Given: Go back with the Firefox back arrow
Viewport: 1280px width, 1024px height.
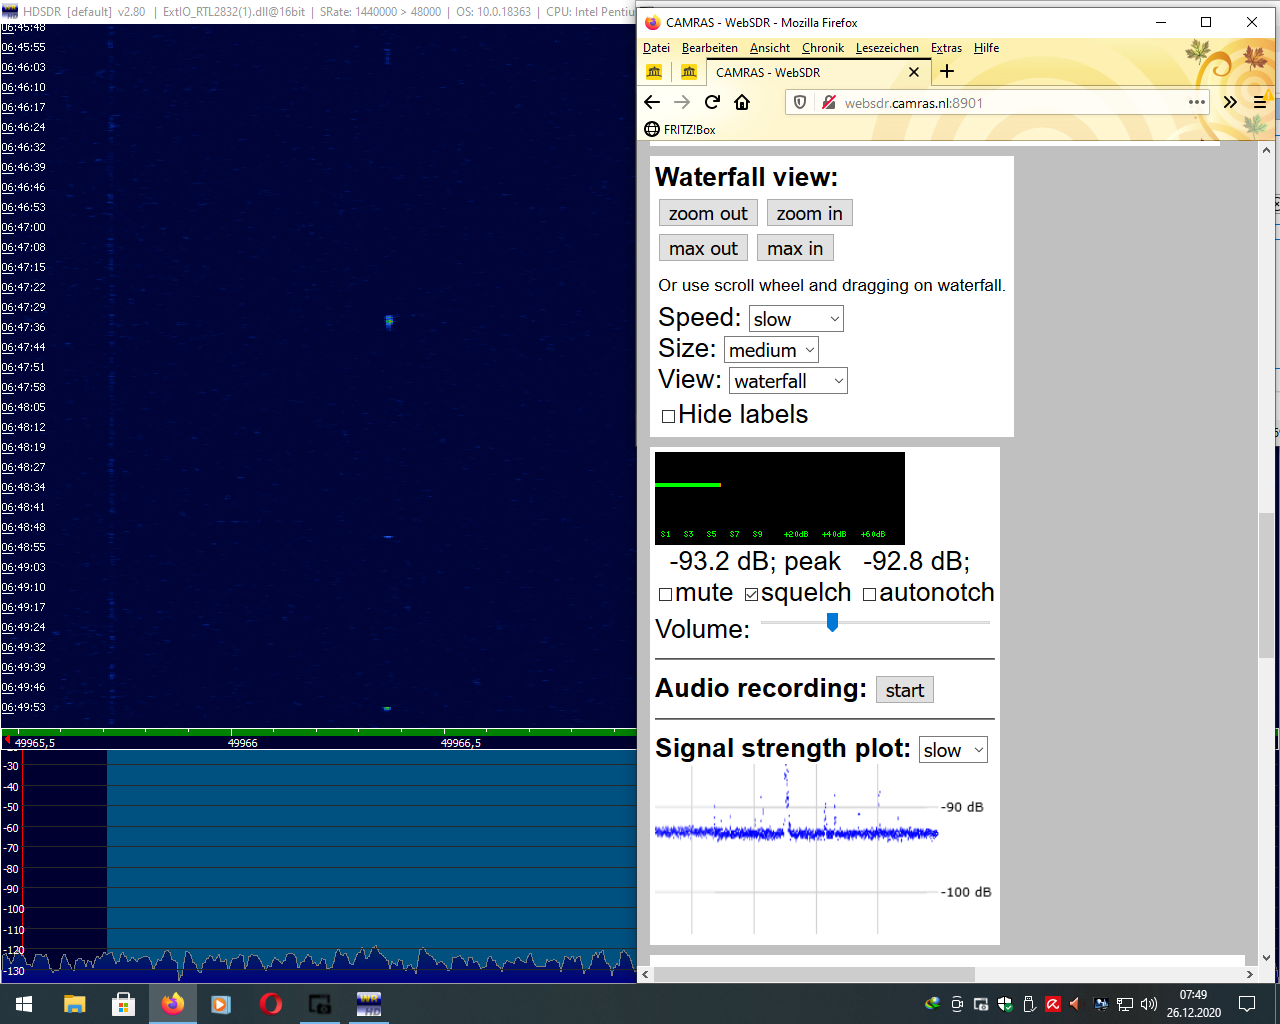Looking at the screenshot, I should [652, 102].
